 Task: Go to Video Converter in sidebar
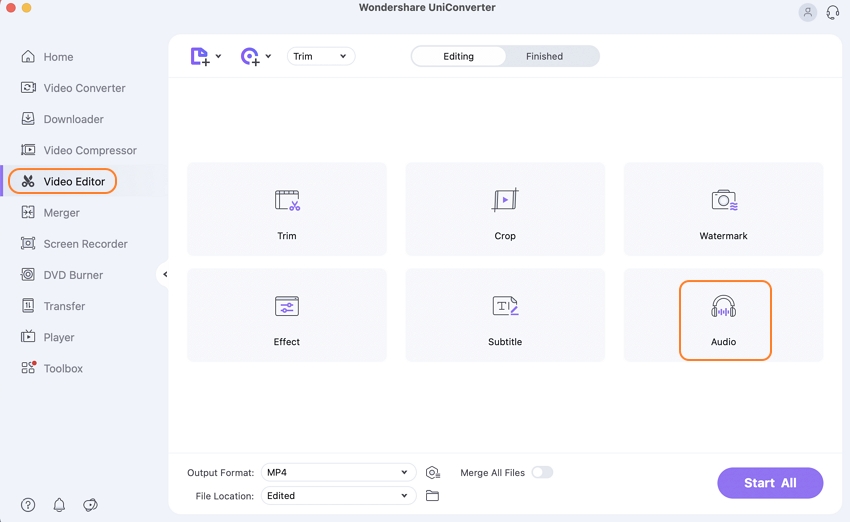[84, 88]
